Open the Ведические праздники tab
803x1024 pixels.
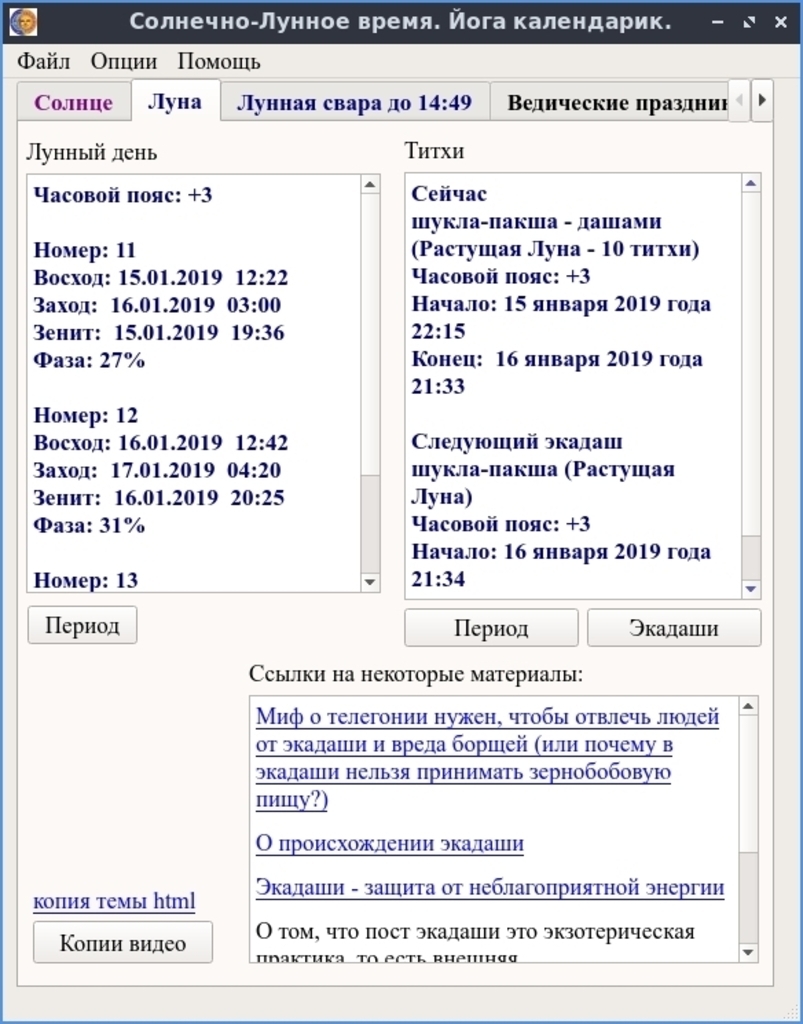[x=614, y=103]
